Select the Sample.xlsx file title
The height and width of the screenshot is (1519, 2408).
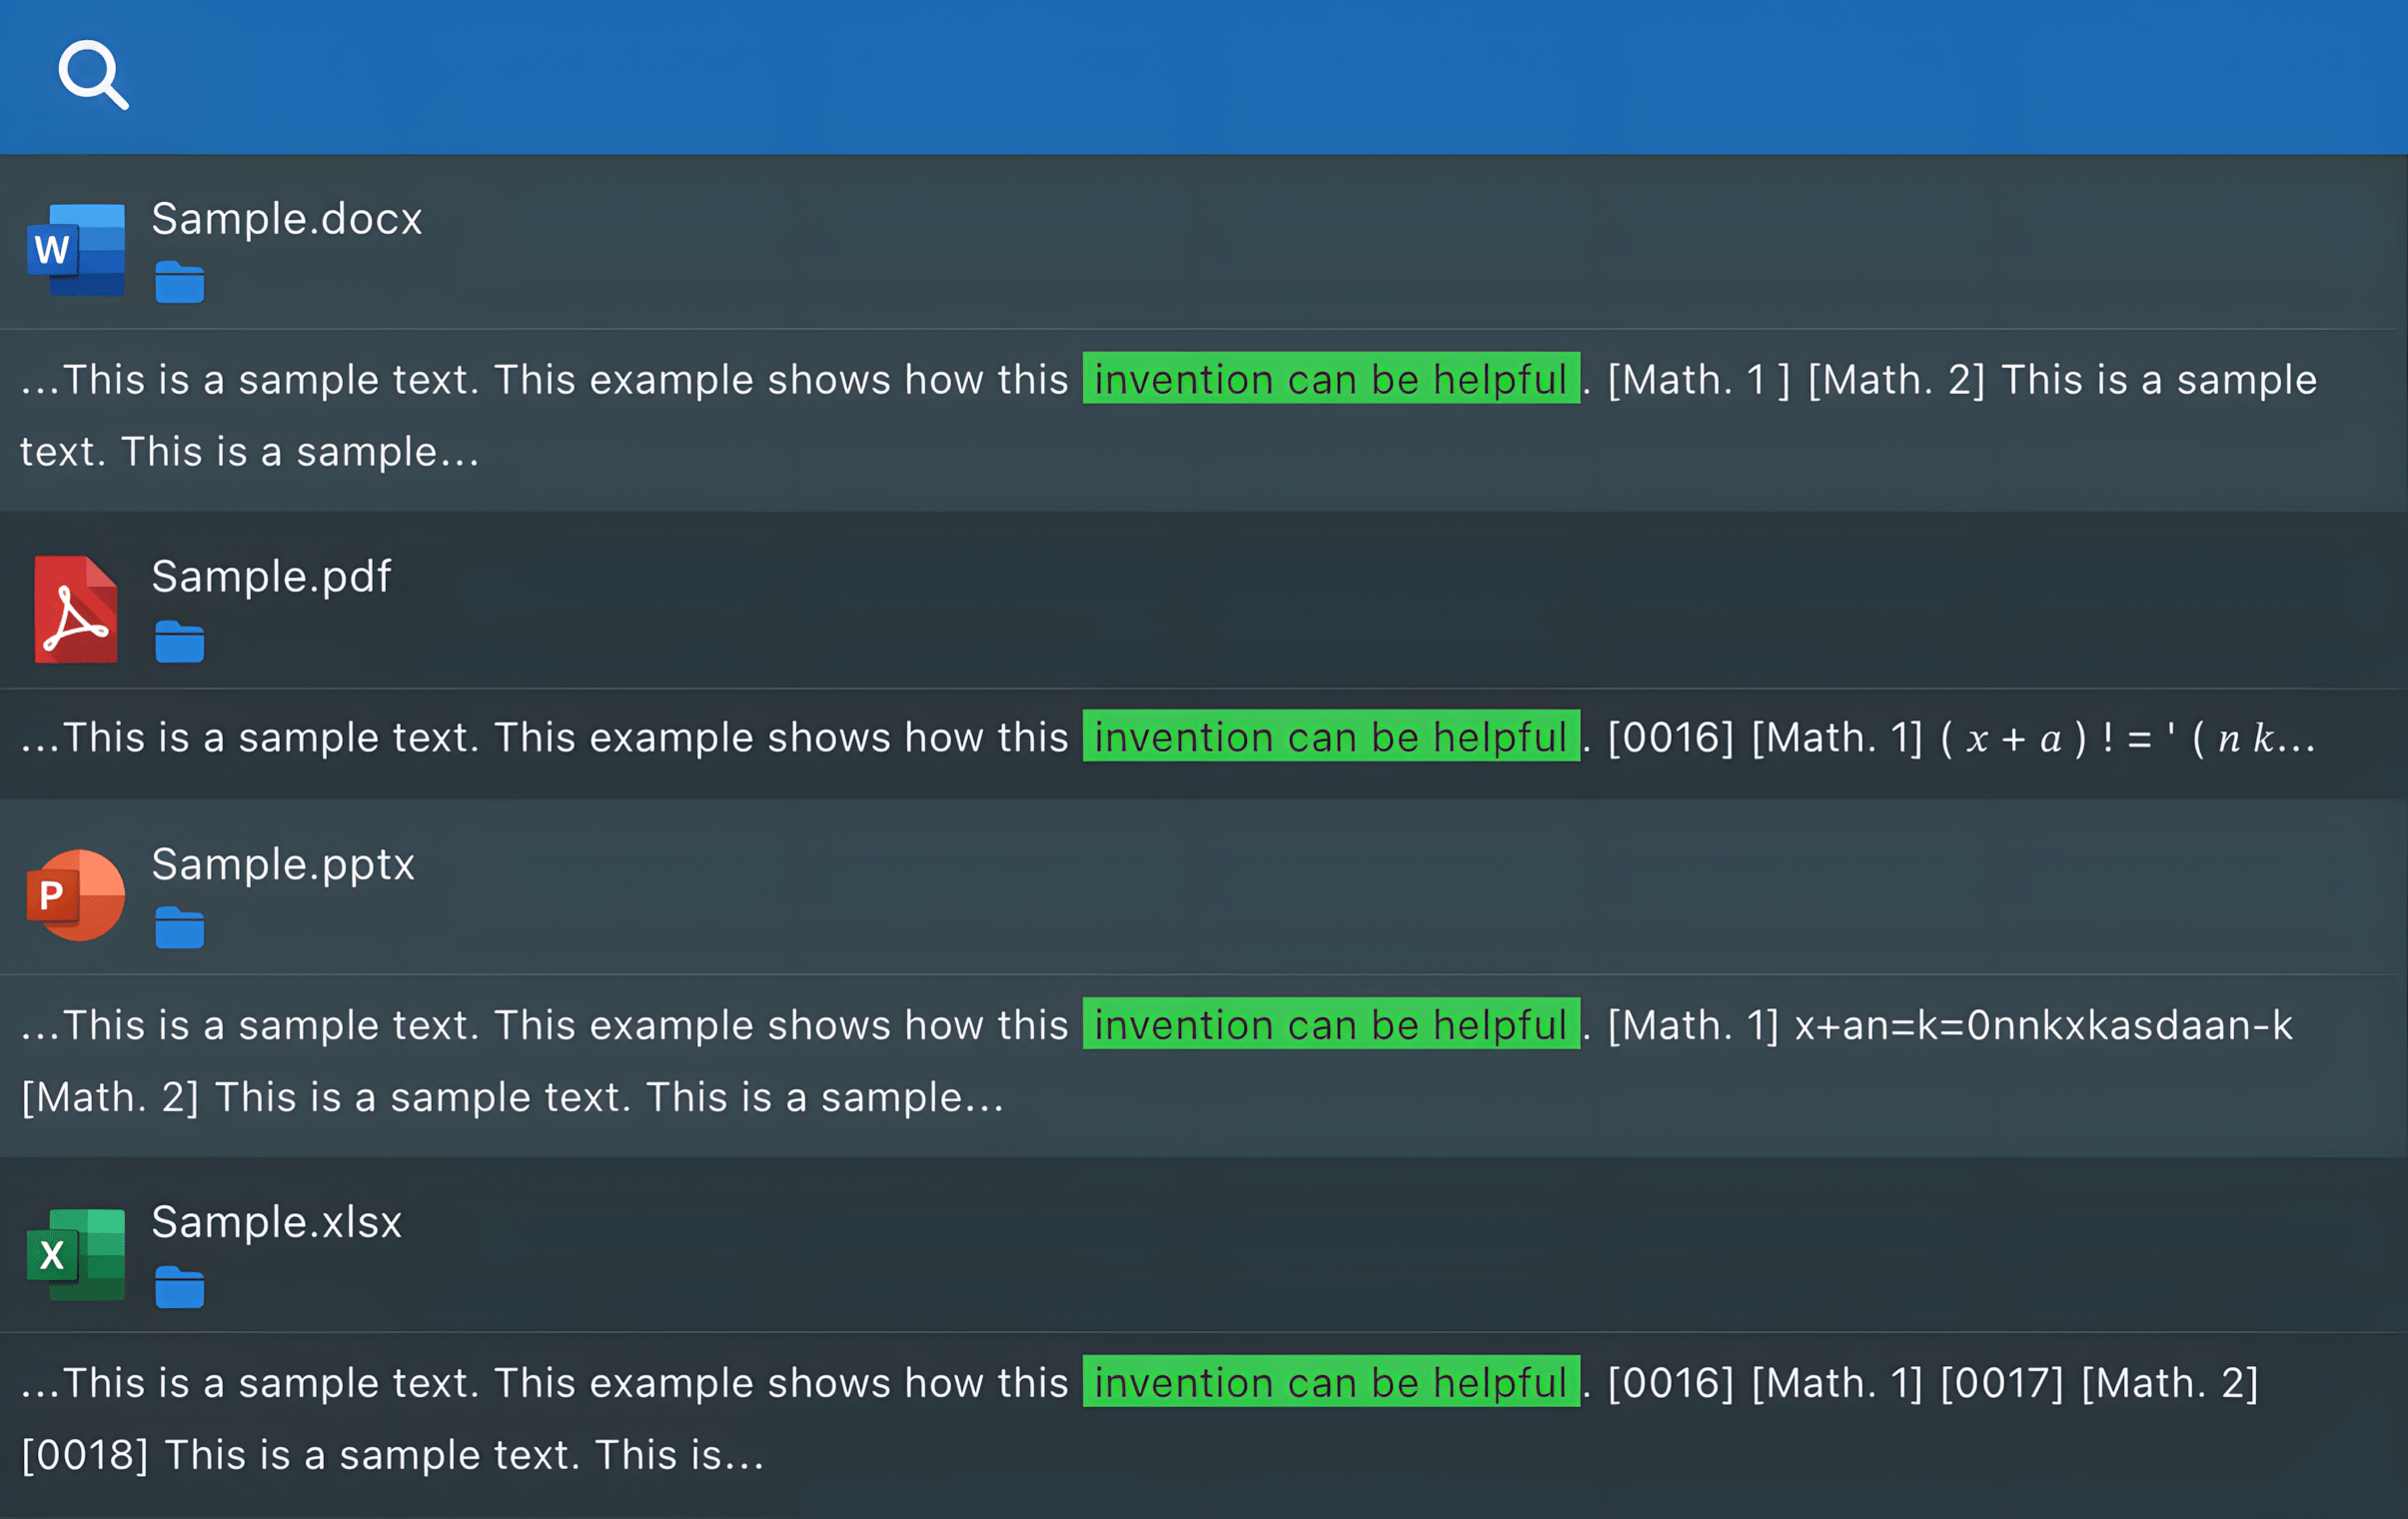pyautogui.click(x=276, y=1222)
